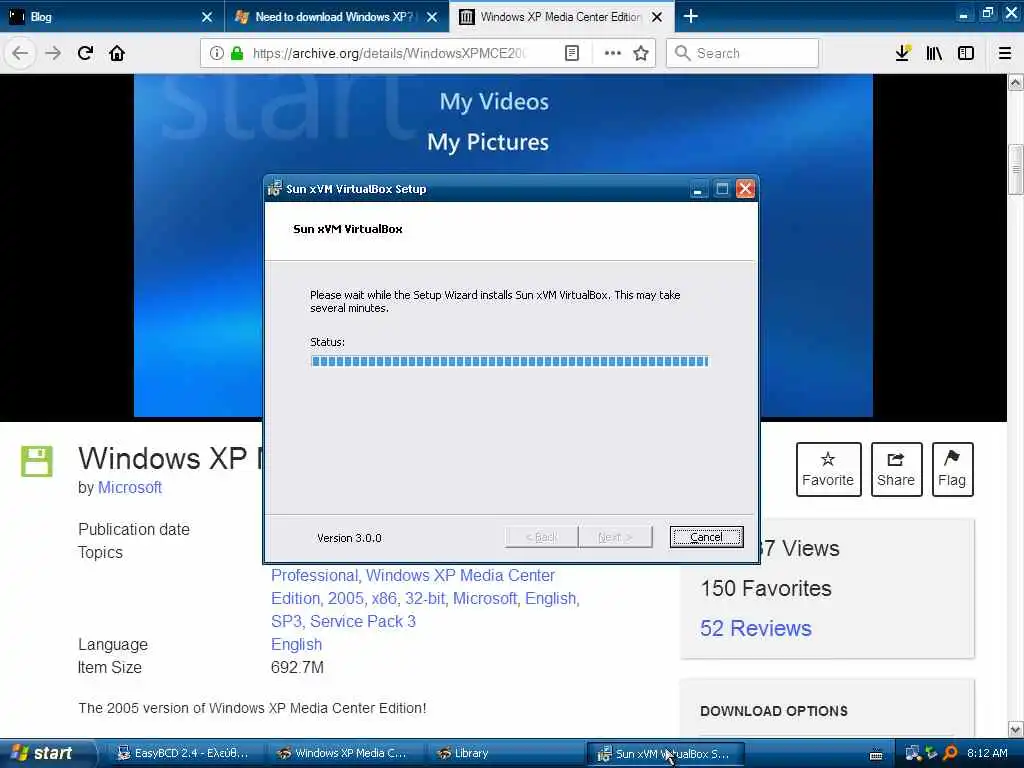Screen dimensions: 1024x768
Task: Bookmark this page with the star
Action: [x=641, y=53]
